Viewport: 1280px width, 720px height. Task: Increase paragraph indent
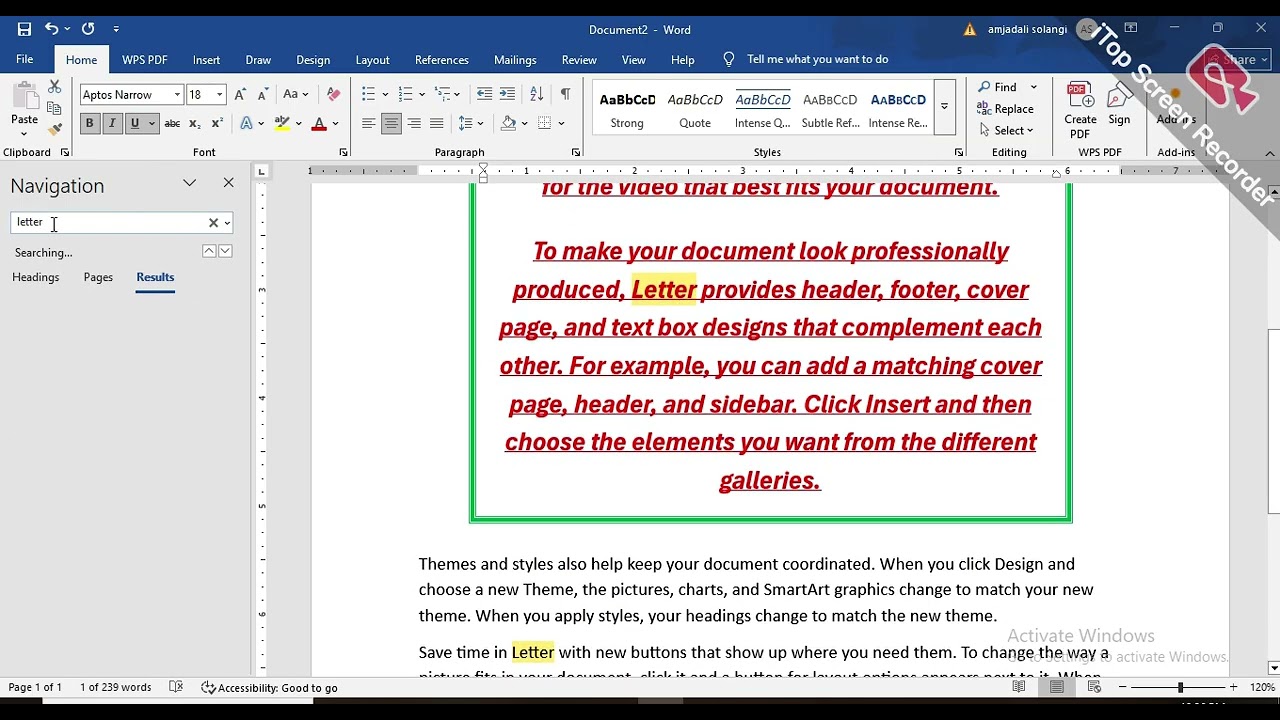coord(508,94)
